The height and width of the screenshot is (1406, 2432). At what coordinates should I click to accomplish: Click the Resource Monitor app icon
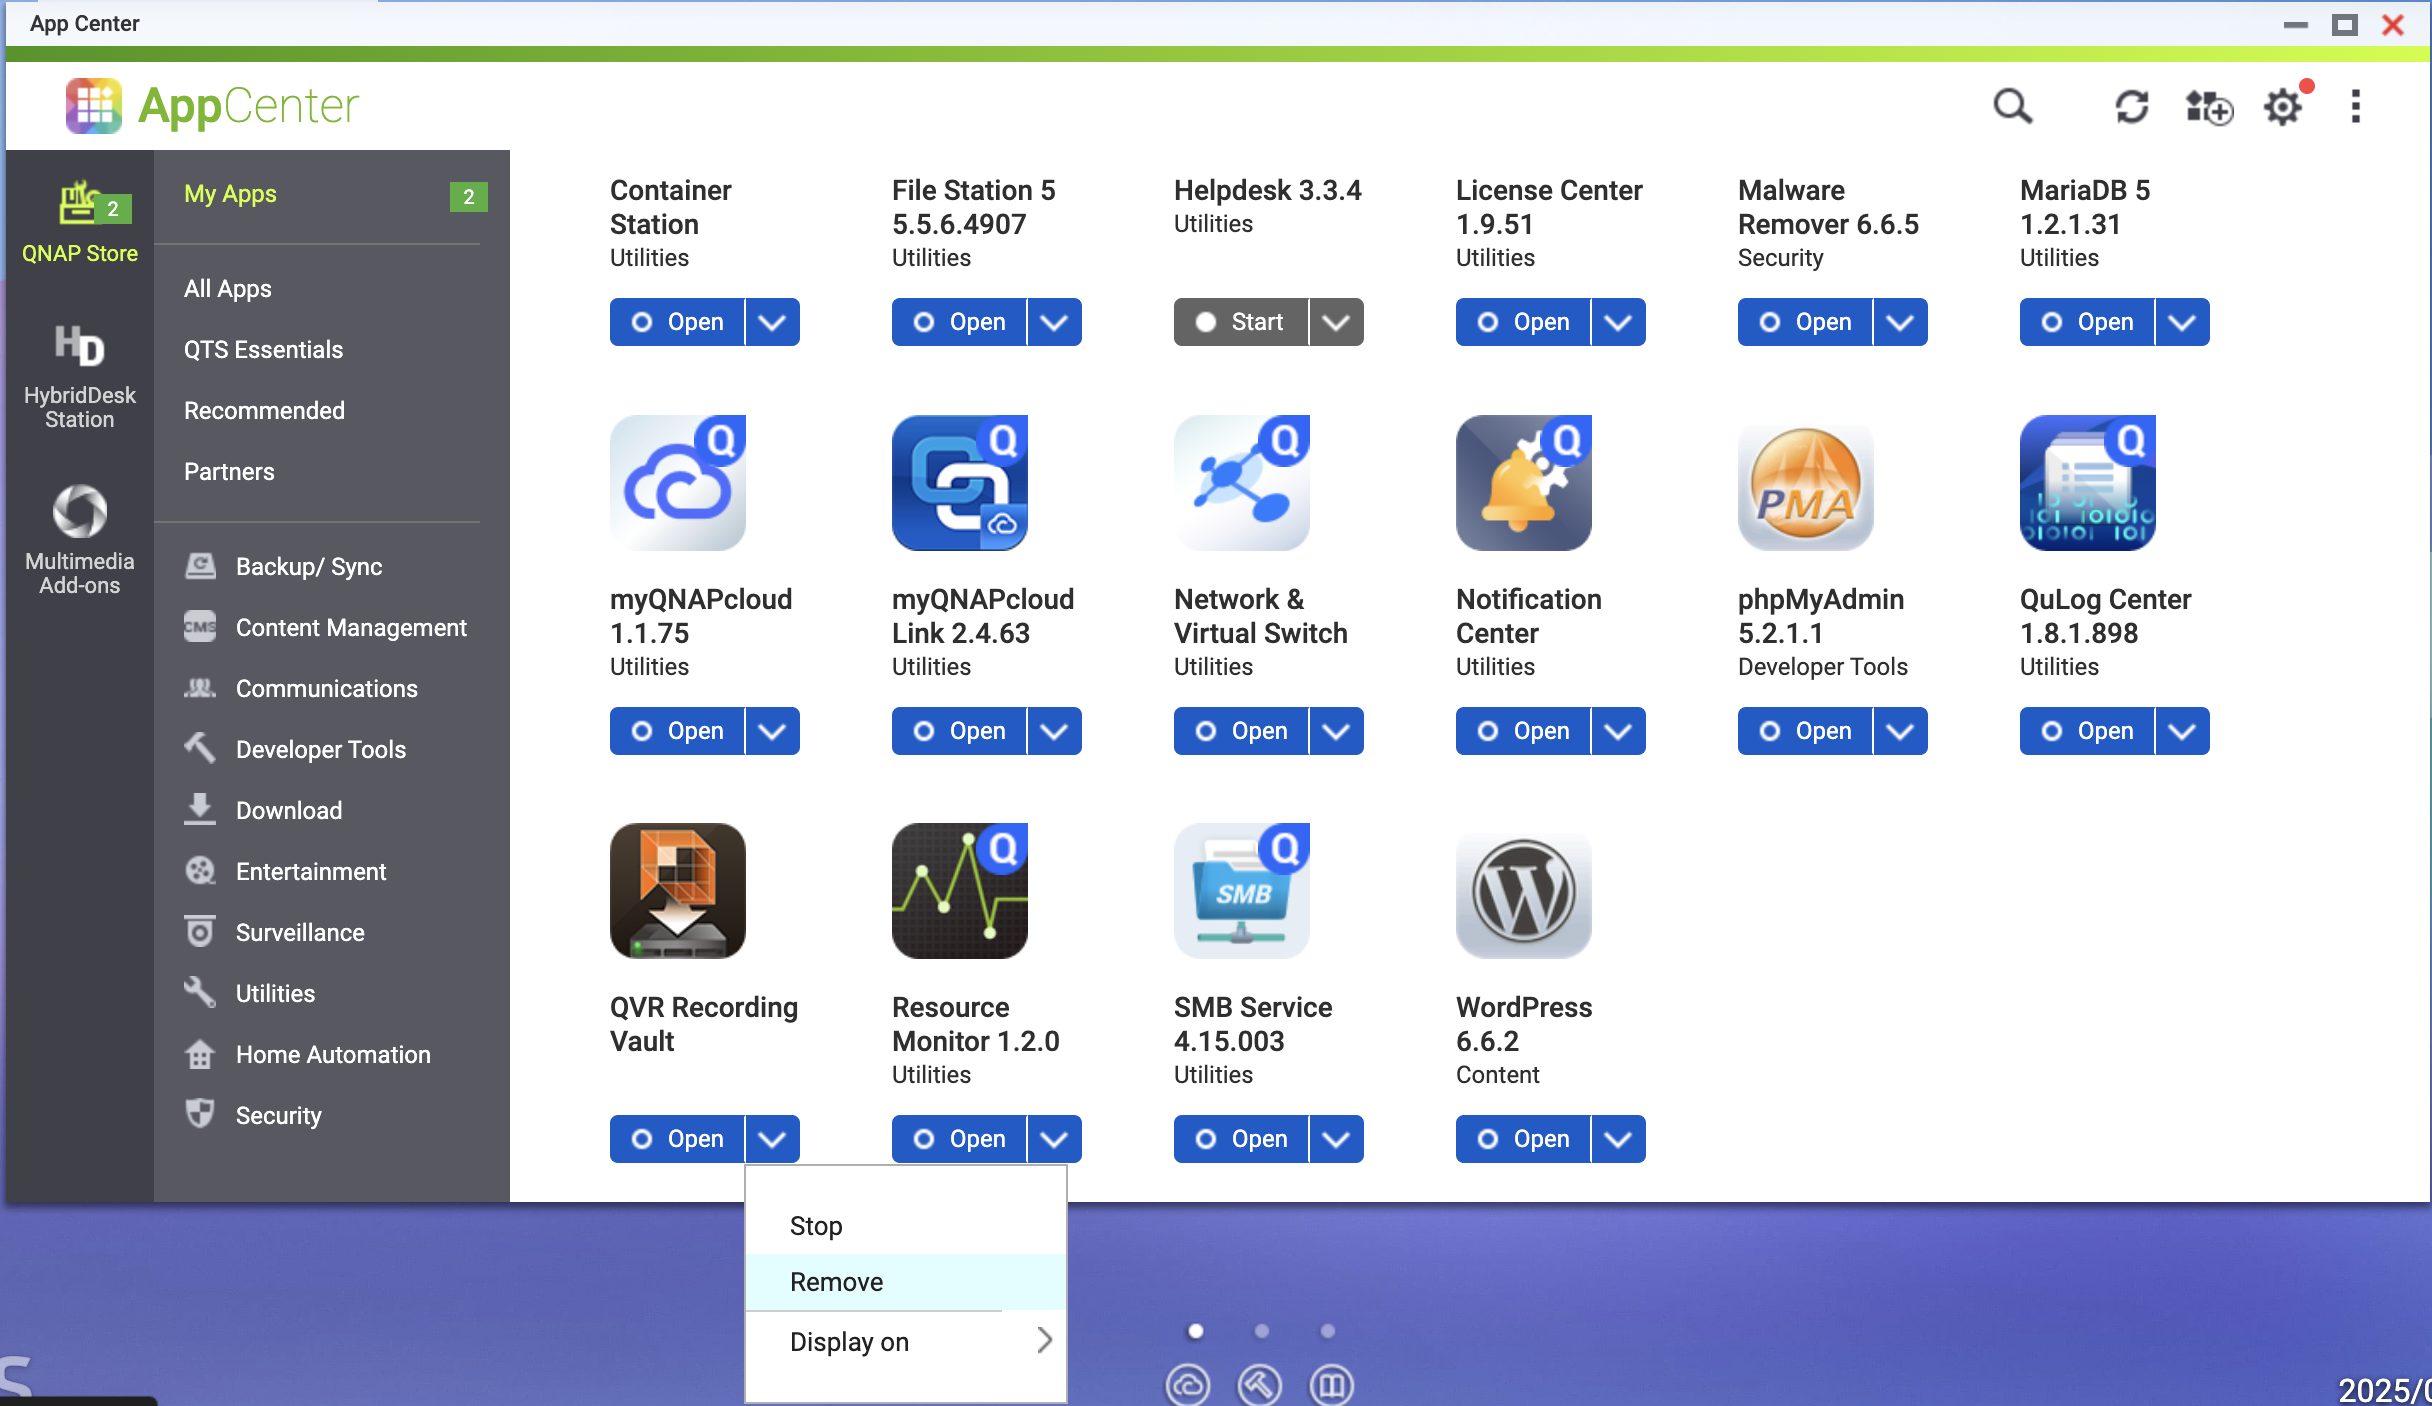(x=960, y=891)
